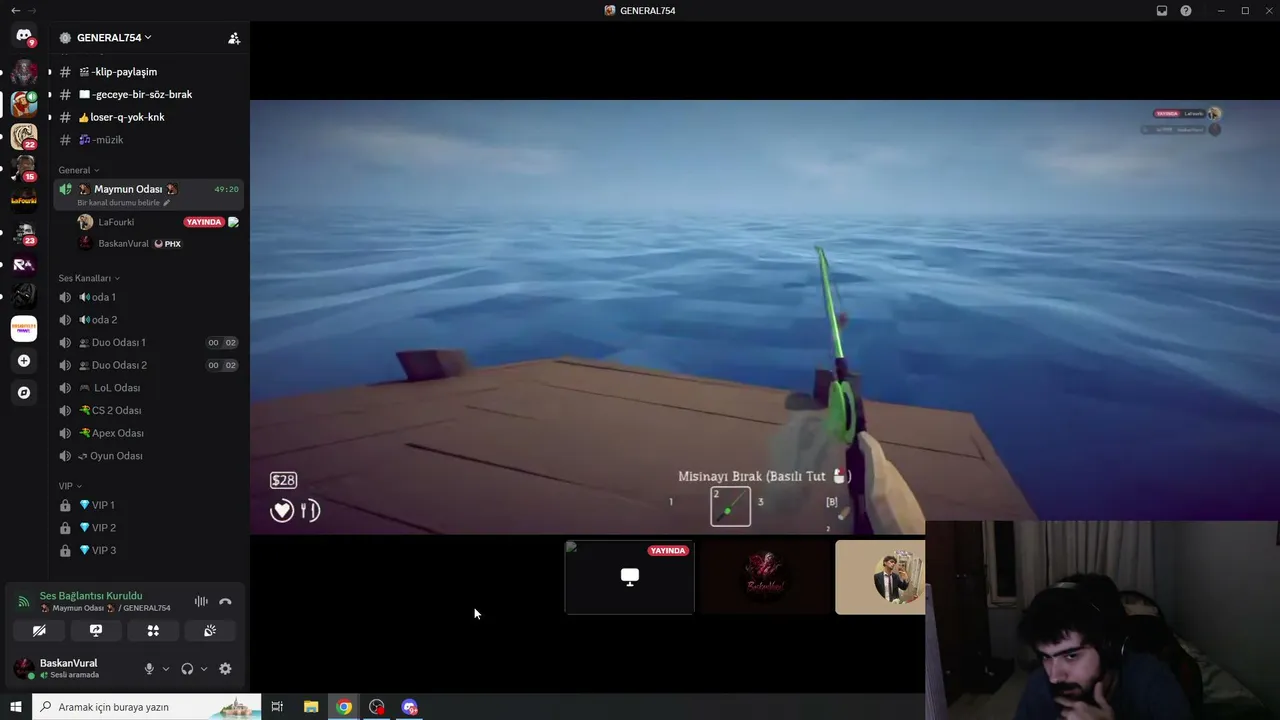
Task: Open voice connection signal strength icon
Action: [x=24, y=601]
